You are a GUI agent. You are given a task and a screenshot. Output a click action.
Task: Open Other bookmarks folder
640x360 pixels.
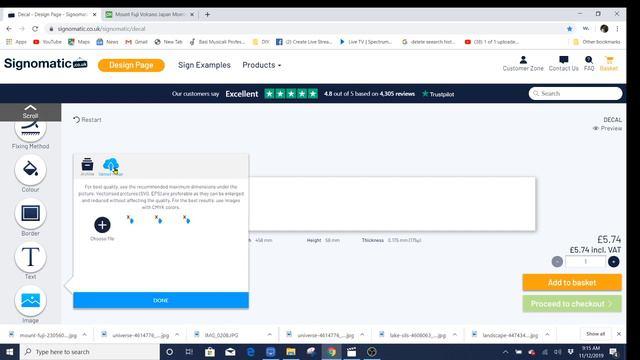tap(597, 42)
